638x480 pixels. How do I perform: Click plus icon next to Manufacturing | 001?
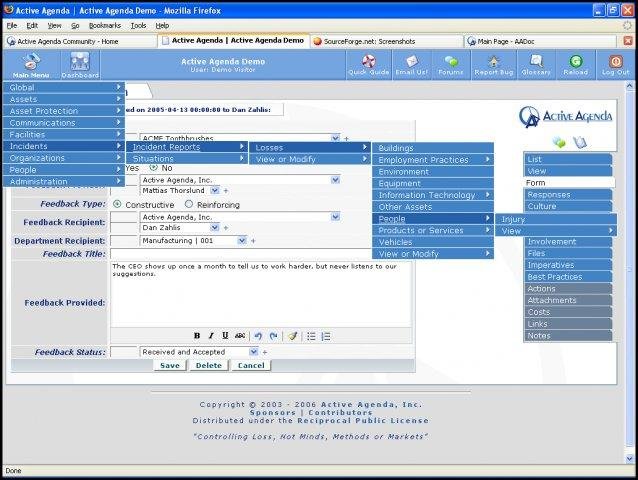click(x=253, y=241)
